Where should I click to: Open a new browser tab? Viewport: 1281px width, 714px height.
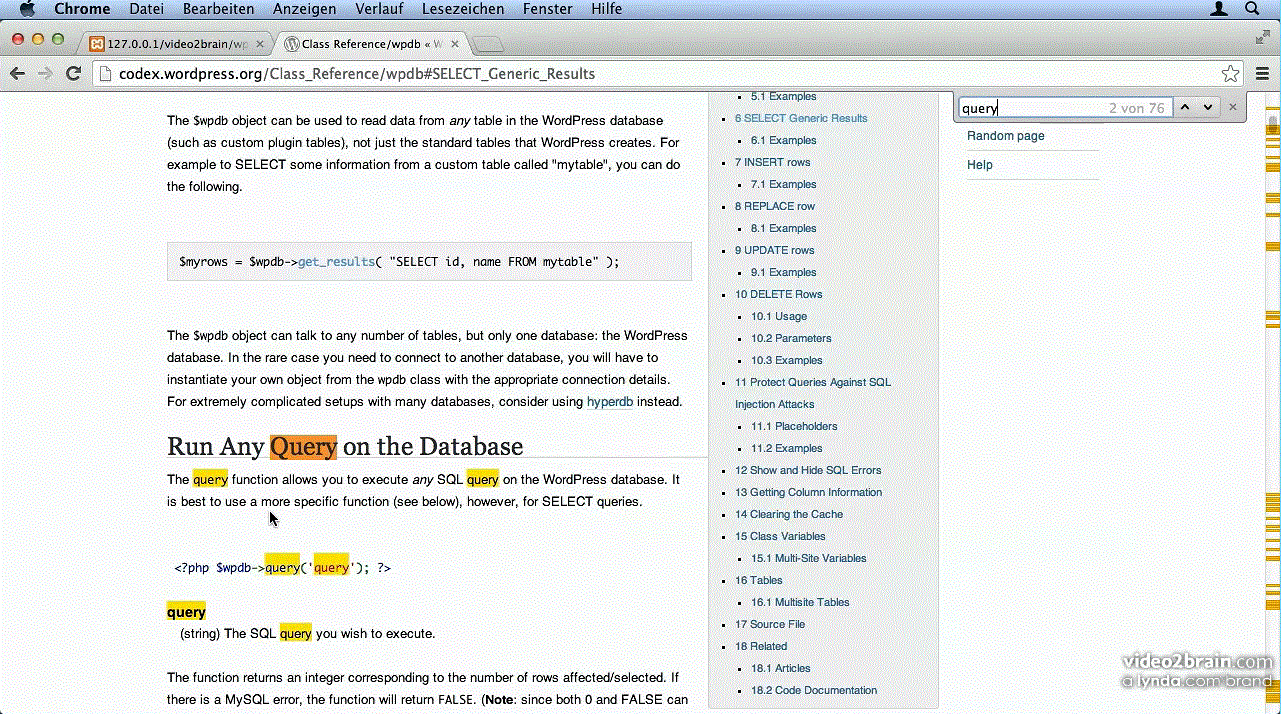click(487, 44)
